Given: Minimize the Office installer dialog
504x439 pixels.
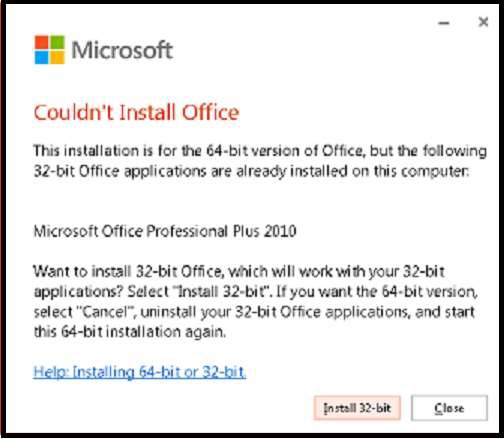Looking at the screenshot, I should 444,23.
